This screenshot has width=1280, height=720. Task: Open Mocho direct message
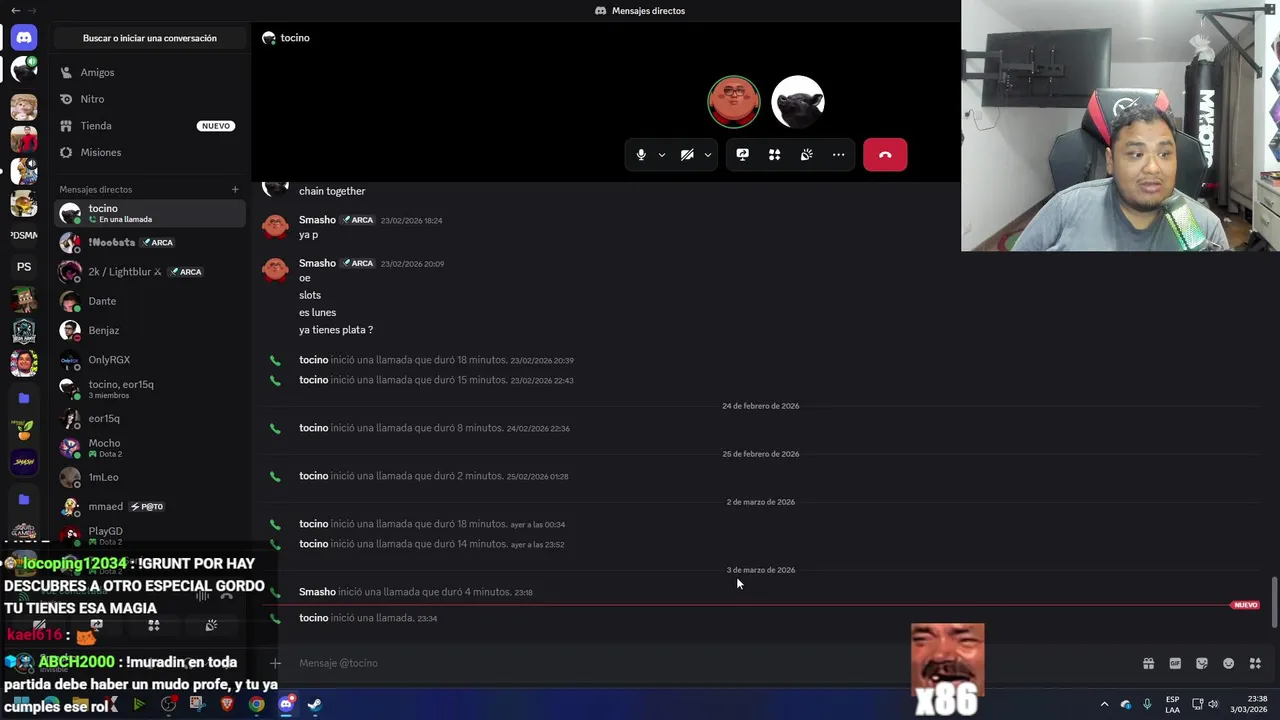[x=150, y=448]
